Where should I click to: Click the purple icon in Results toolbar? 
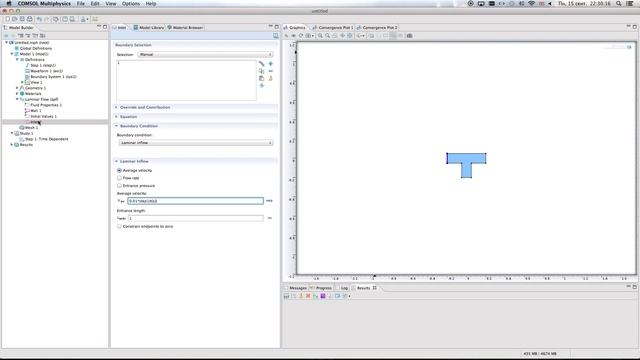pos(323,296)
